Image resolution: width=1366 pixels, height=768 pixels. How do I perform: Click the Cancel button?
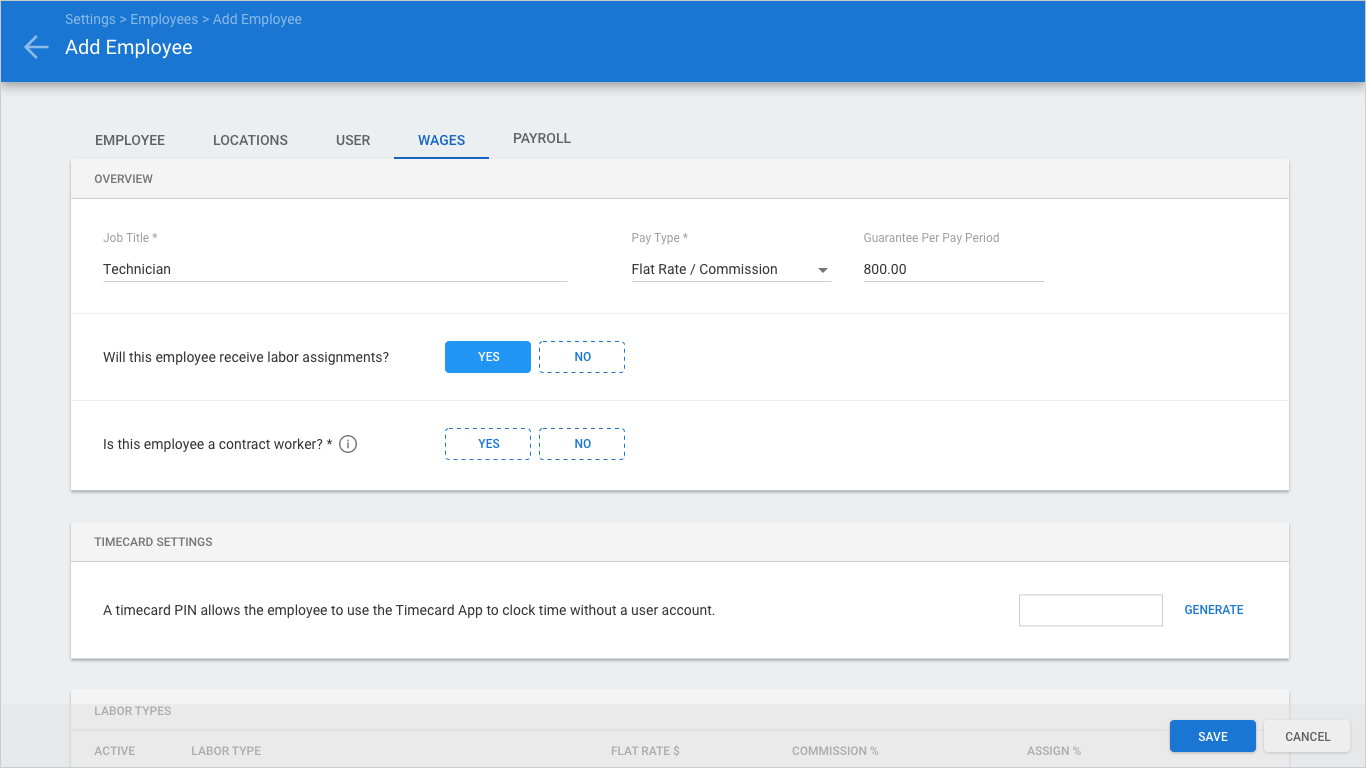1307,736
